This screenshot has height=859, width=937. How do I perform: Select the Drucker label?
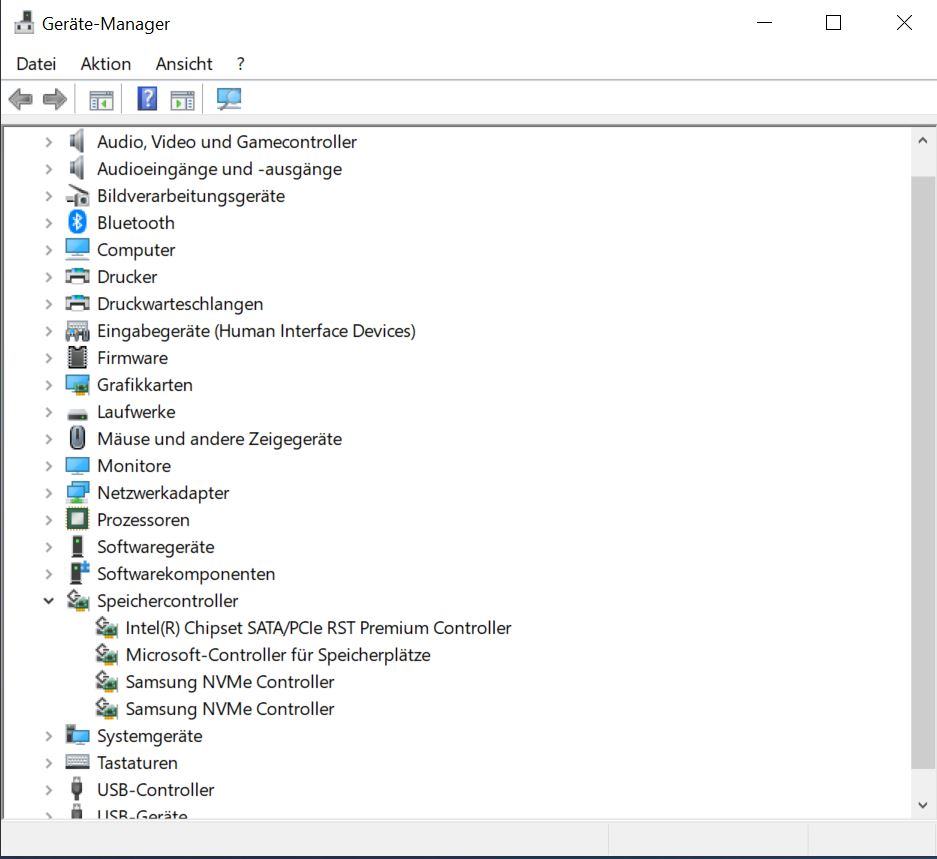pos(127,277)
